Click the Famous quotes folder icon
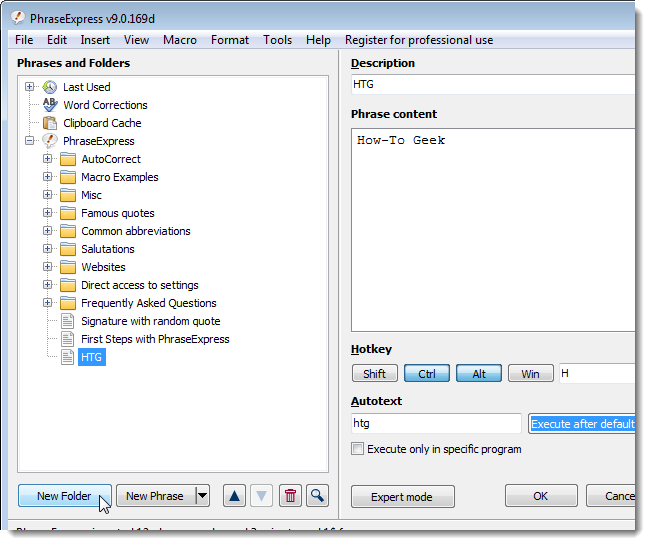The height and width of the screenshot is (545, 650). coord(68,213)
